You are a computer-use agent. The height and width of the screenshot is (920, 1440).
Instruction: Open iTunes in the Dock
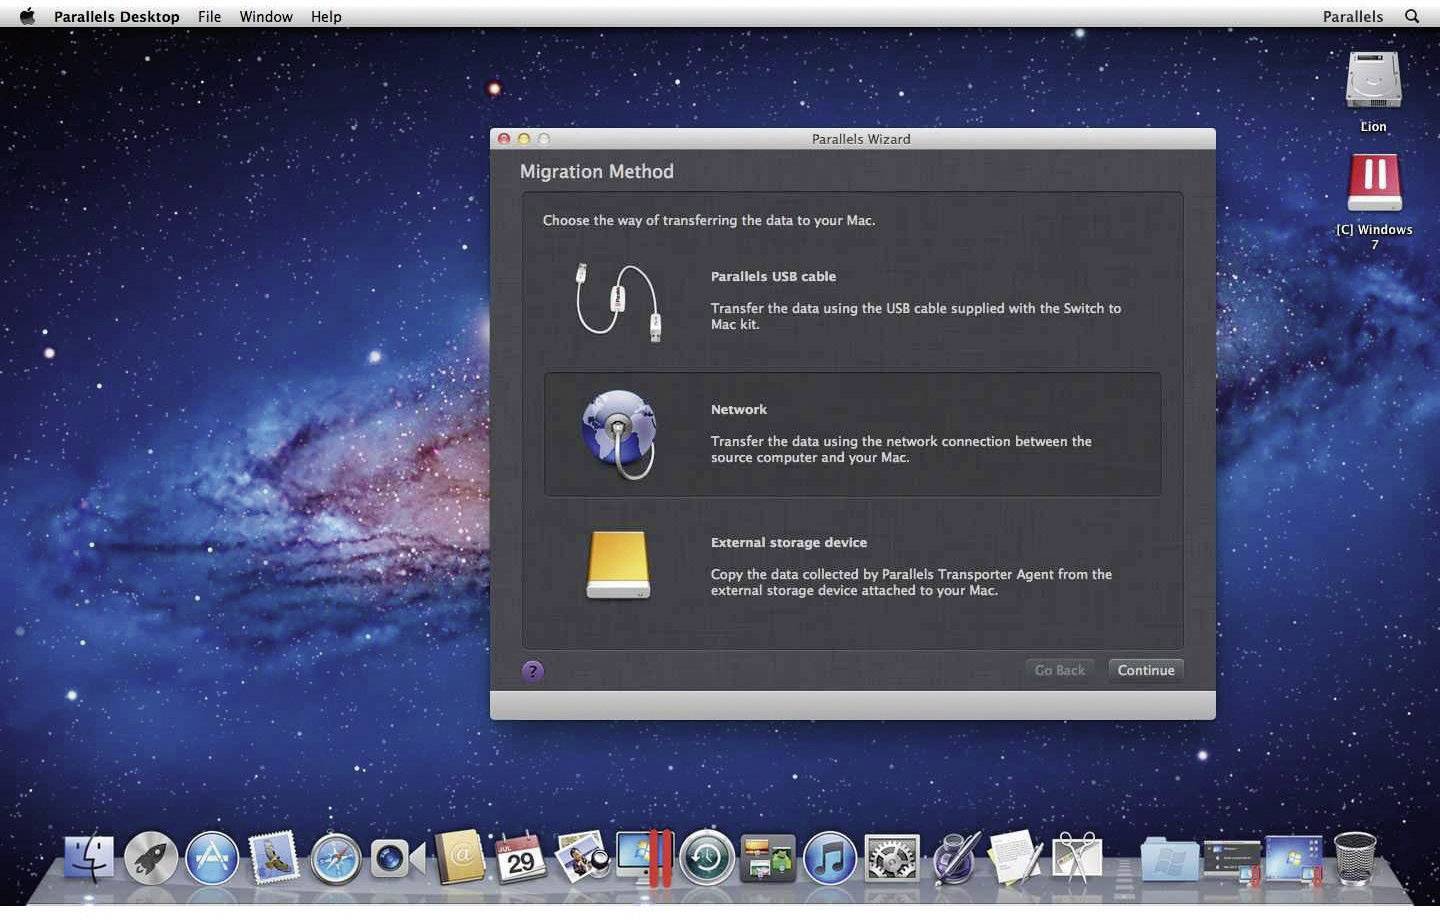click(x=830, y=858)
